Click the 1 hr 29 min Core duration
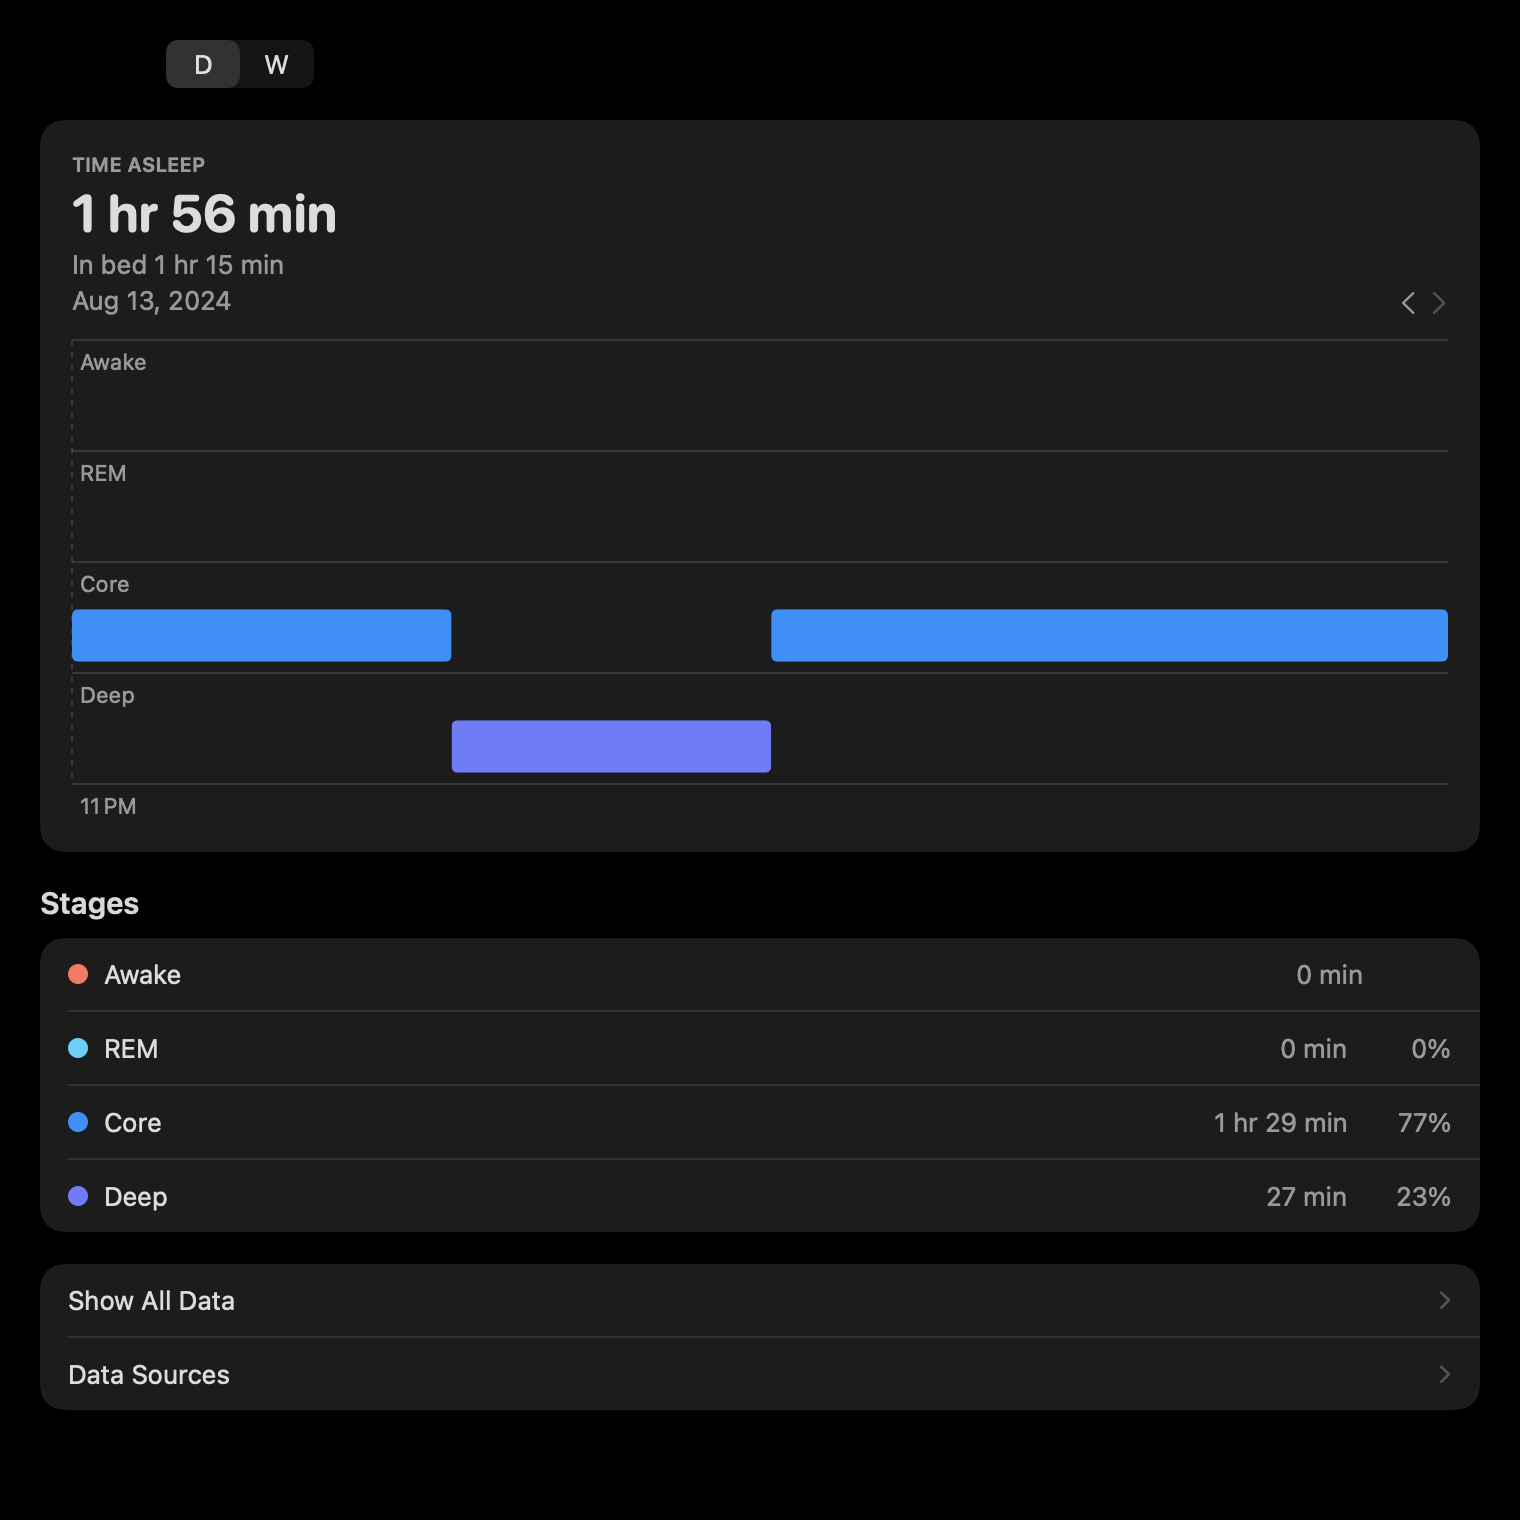 1280,1123
